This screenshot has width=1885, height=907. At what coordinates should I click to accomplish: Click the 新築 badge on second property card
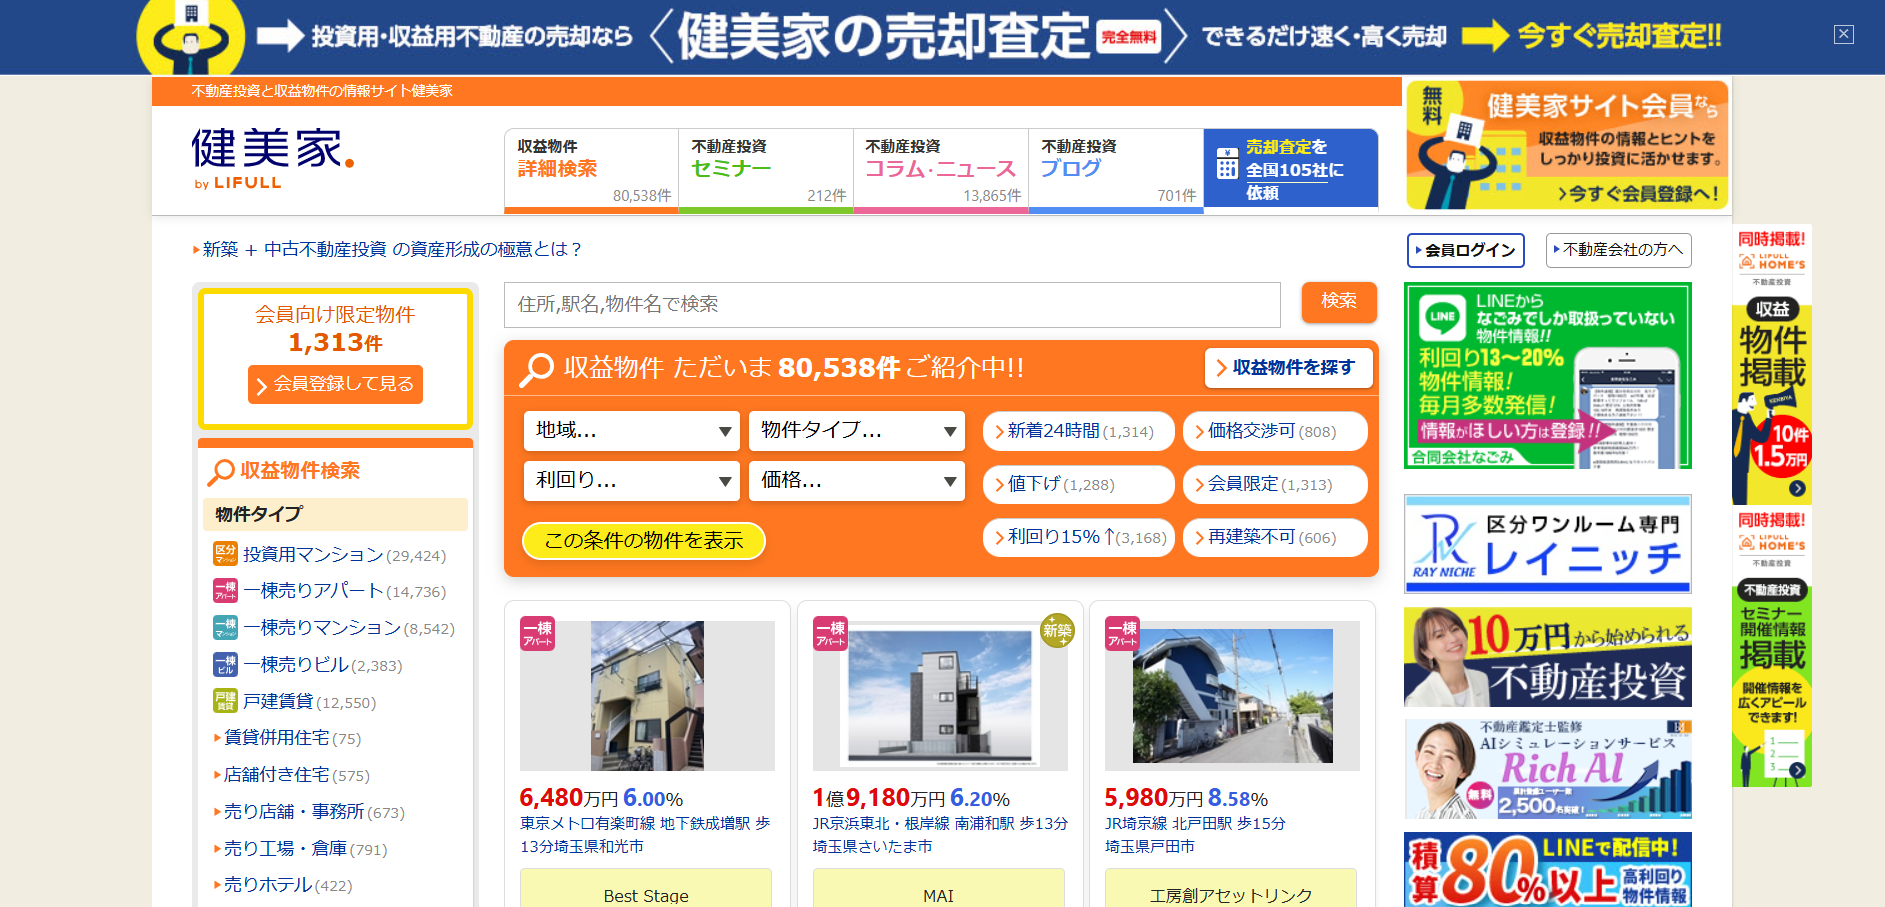pos(1057,630)
